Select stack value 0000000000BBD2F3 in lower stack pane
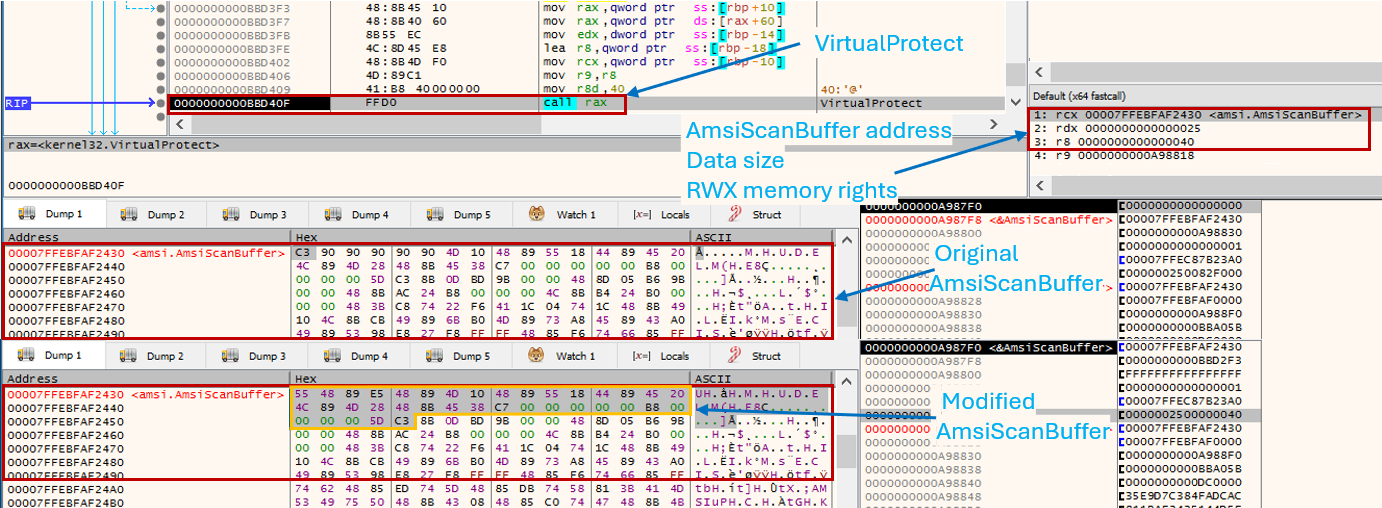The width and height of the screenshot is (1382, 508). click(x=1182, y=358)
